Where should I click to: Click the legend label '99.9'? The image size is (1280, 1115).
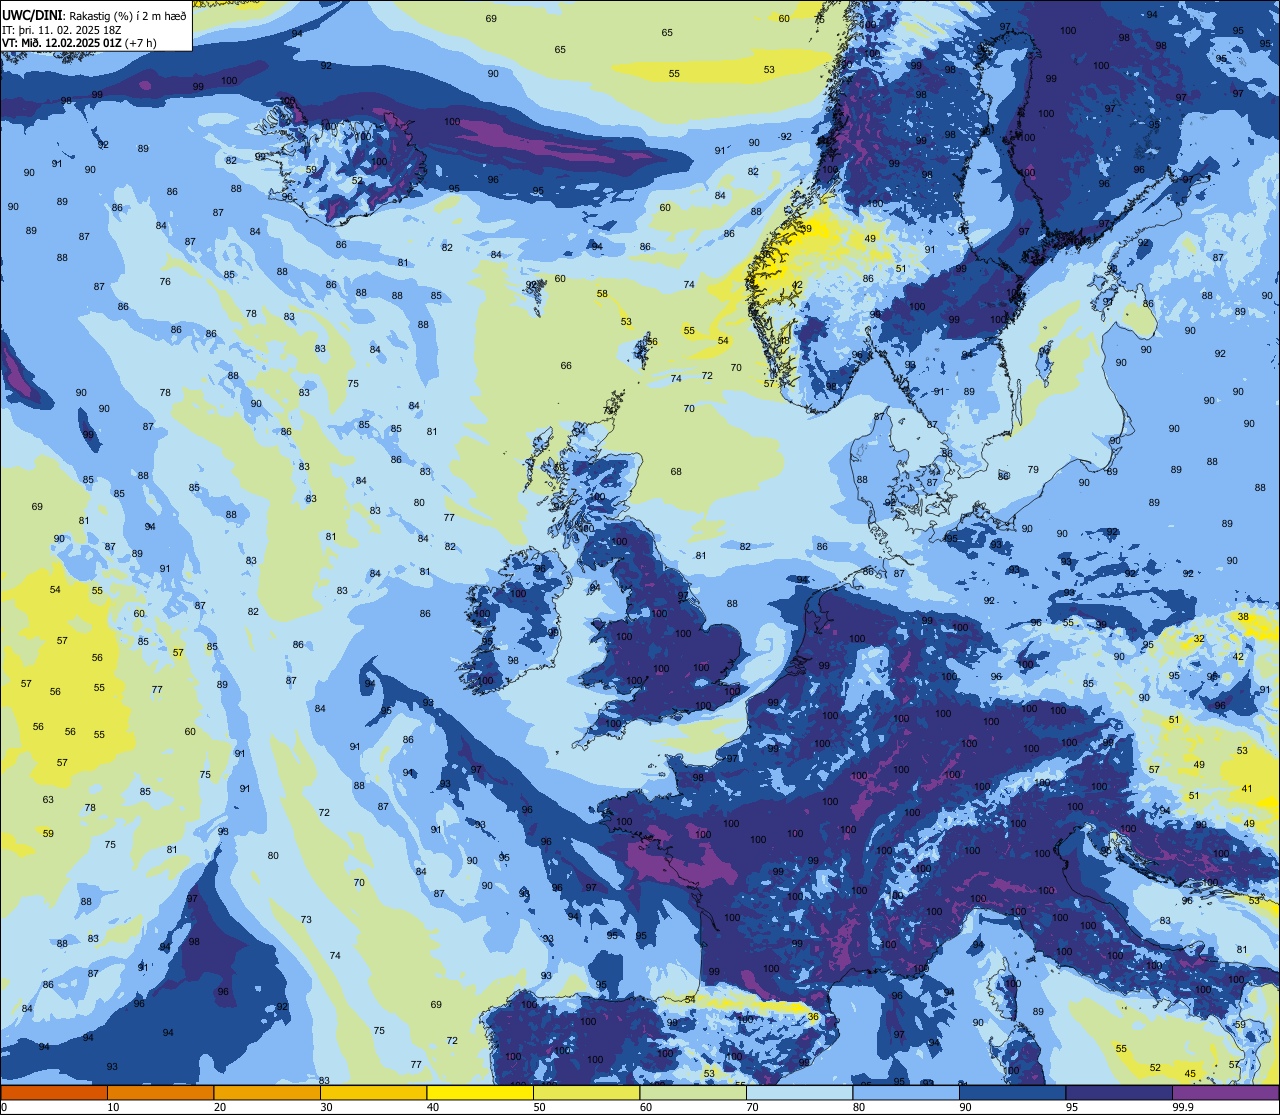[x=1184, y=1107]
